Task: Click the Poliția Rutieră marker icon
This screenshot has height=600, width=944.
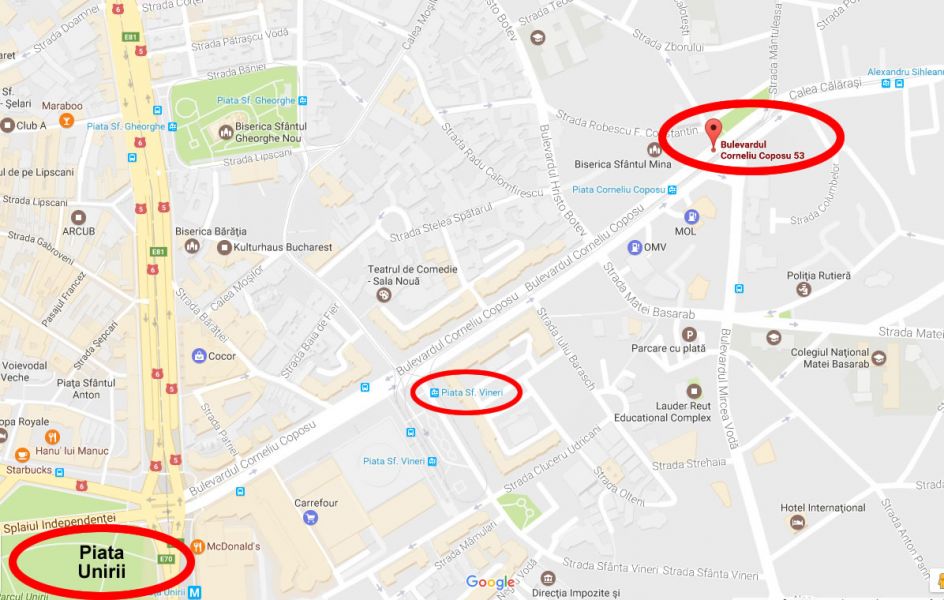Action: (804, 290)
